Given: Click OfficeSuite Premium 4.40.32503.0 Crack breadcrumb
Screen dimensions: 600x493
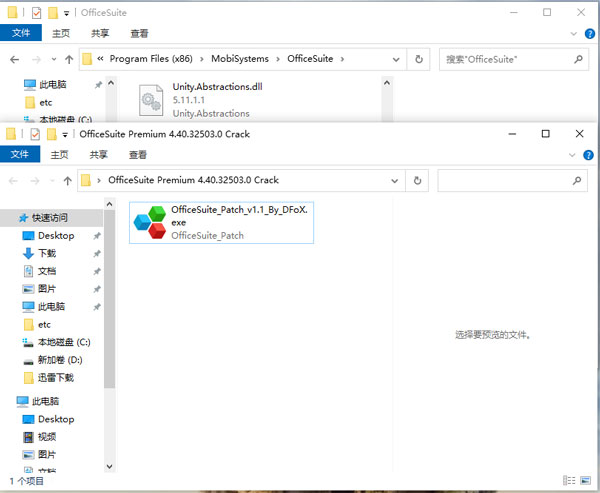Looking at the screenshot, I should [x=193, y=180].
